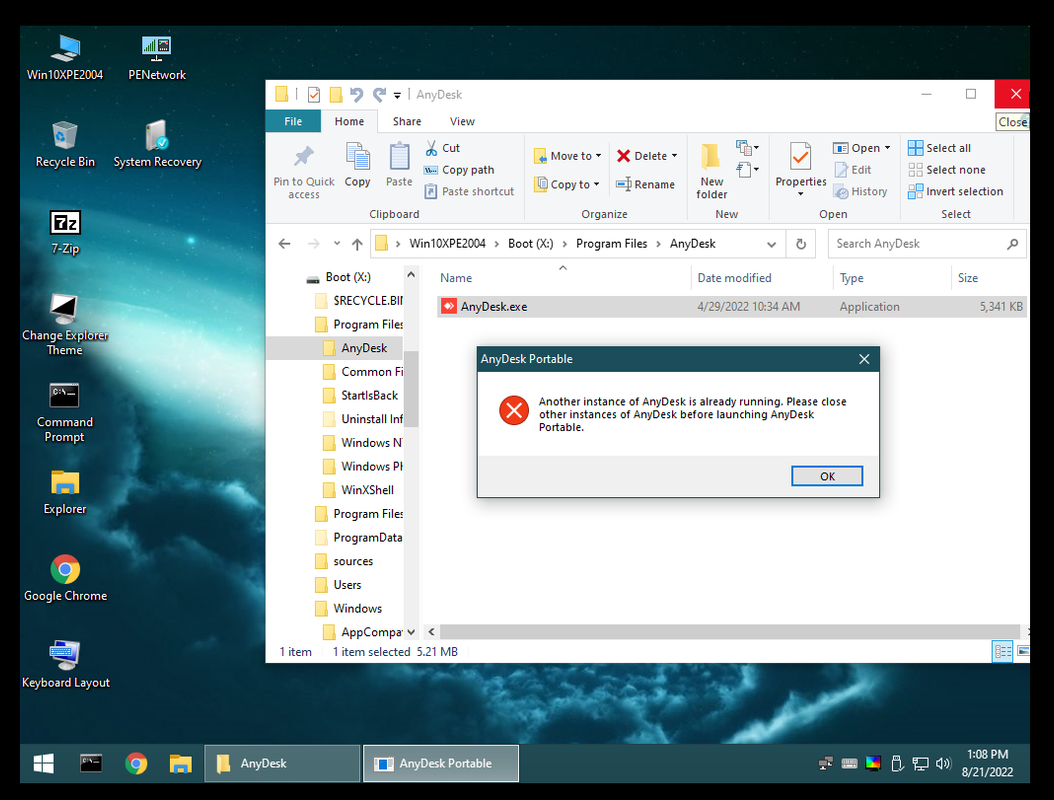Open the Windows Start button
The image size is (1054, 800).
(44, 764)
